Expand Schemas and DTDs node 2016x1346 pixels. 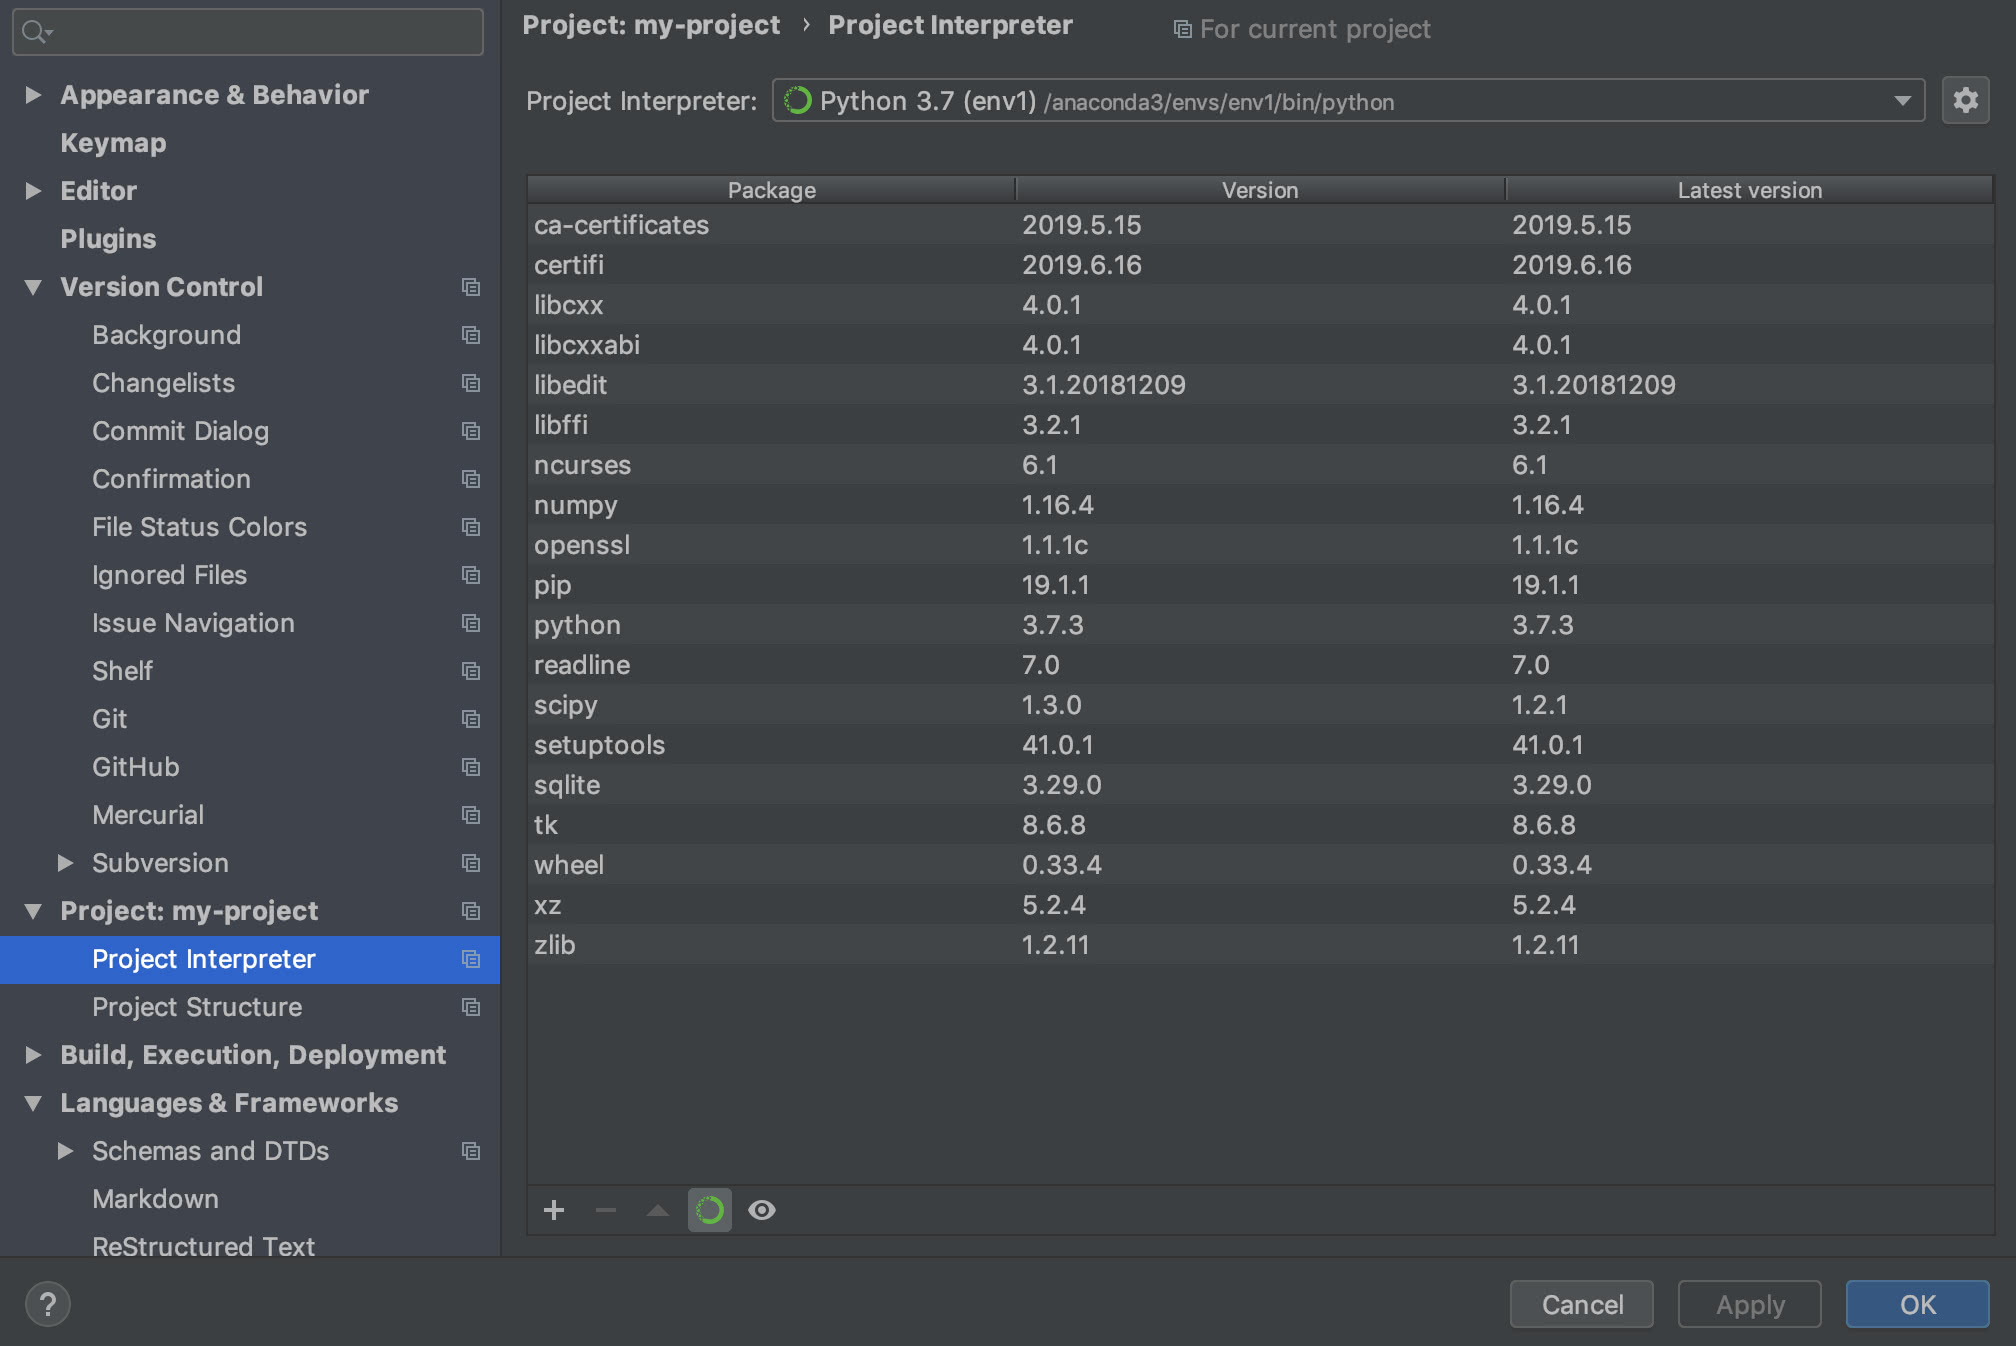(65, 1151)
